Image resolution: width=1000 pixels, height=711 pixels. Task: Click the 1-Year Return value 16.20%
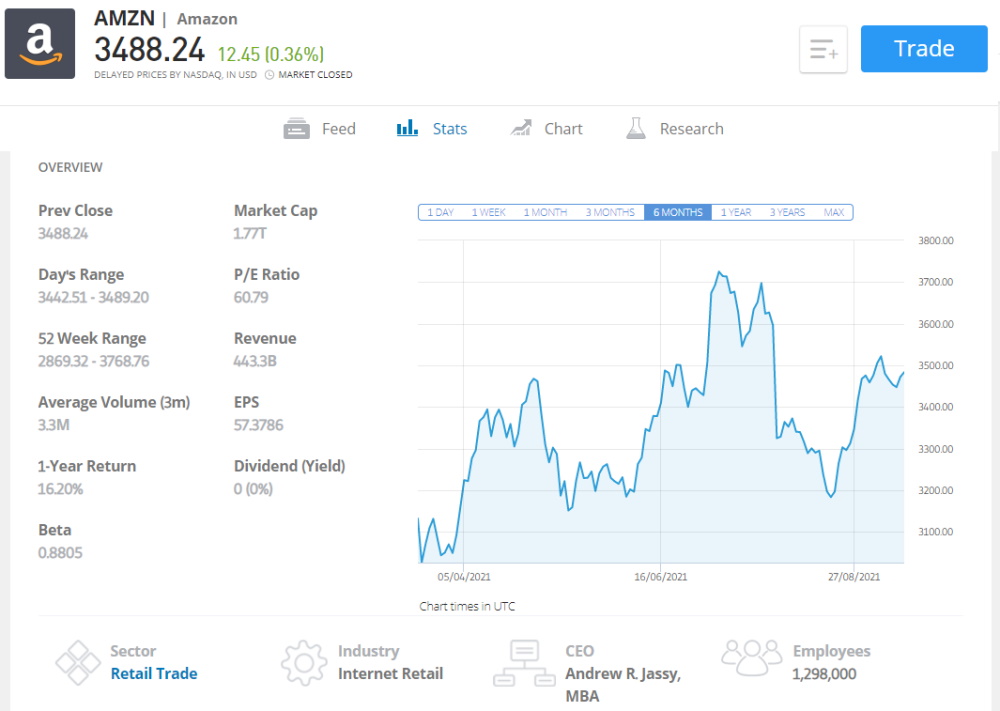[x=61, y=489]
